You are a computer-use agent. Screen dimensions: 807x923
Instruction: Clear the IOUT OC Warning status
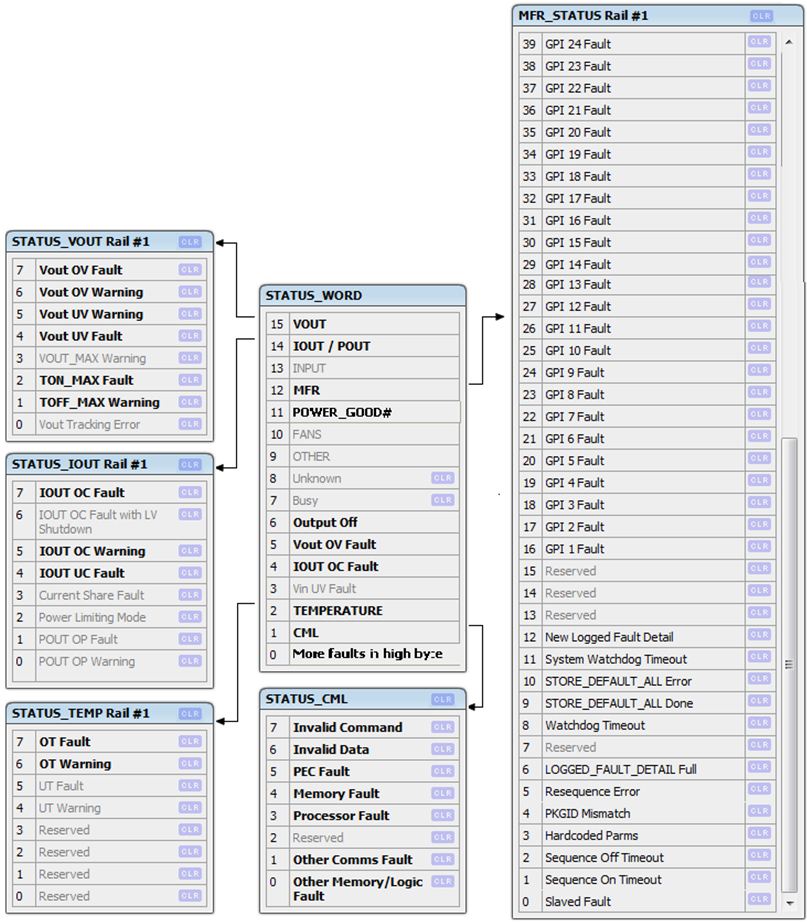pyautogui.click(x=190, y=551)
